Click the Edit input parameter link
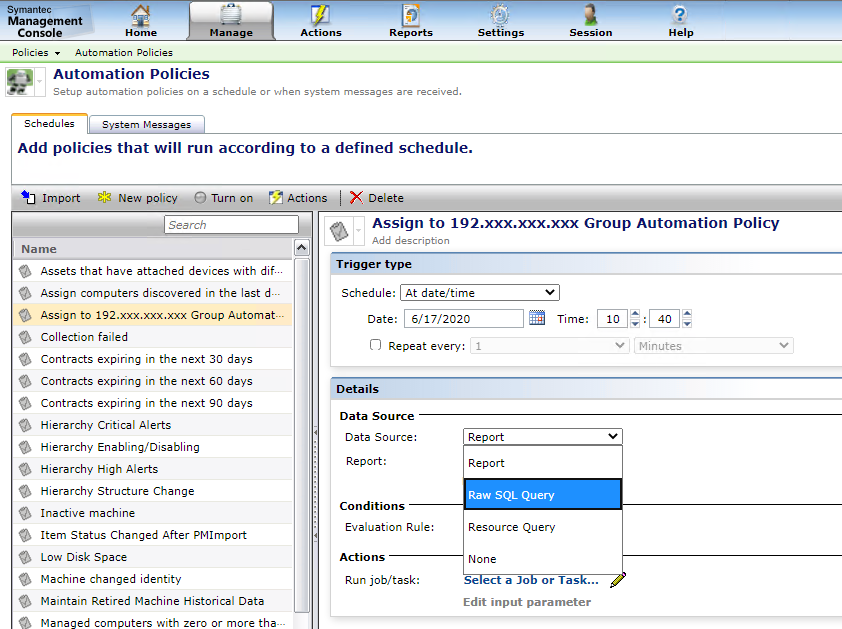Screen dimensions: 842x629 click(527, 602)
